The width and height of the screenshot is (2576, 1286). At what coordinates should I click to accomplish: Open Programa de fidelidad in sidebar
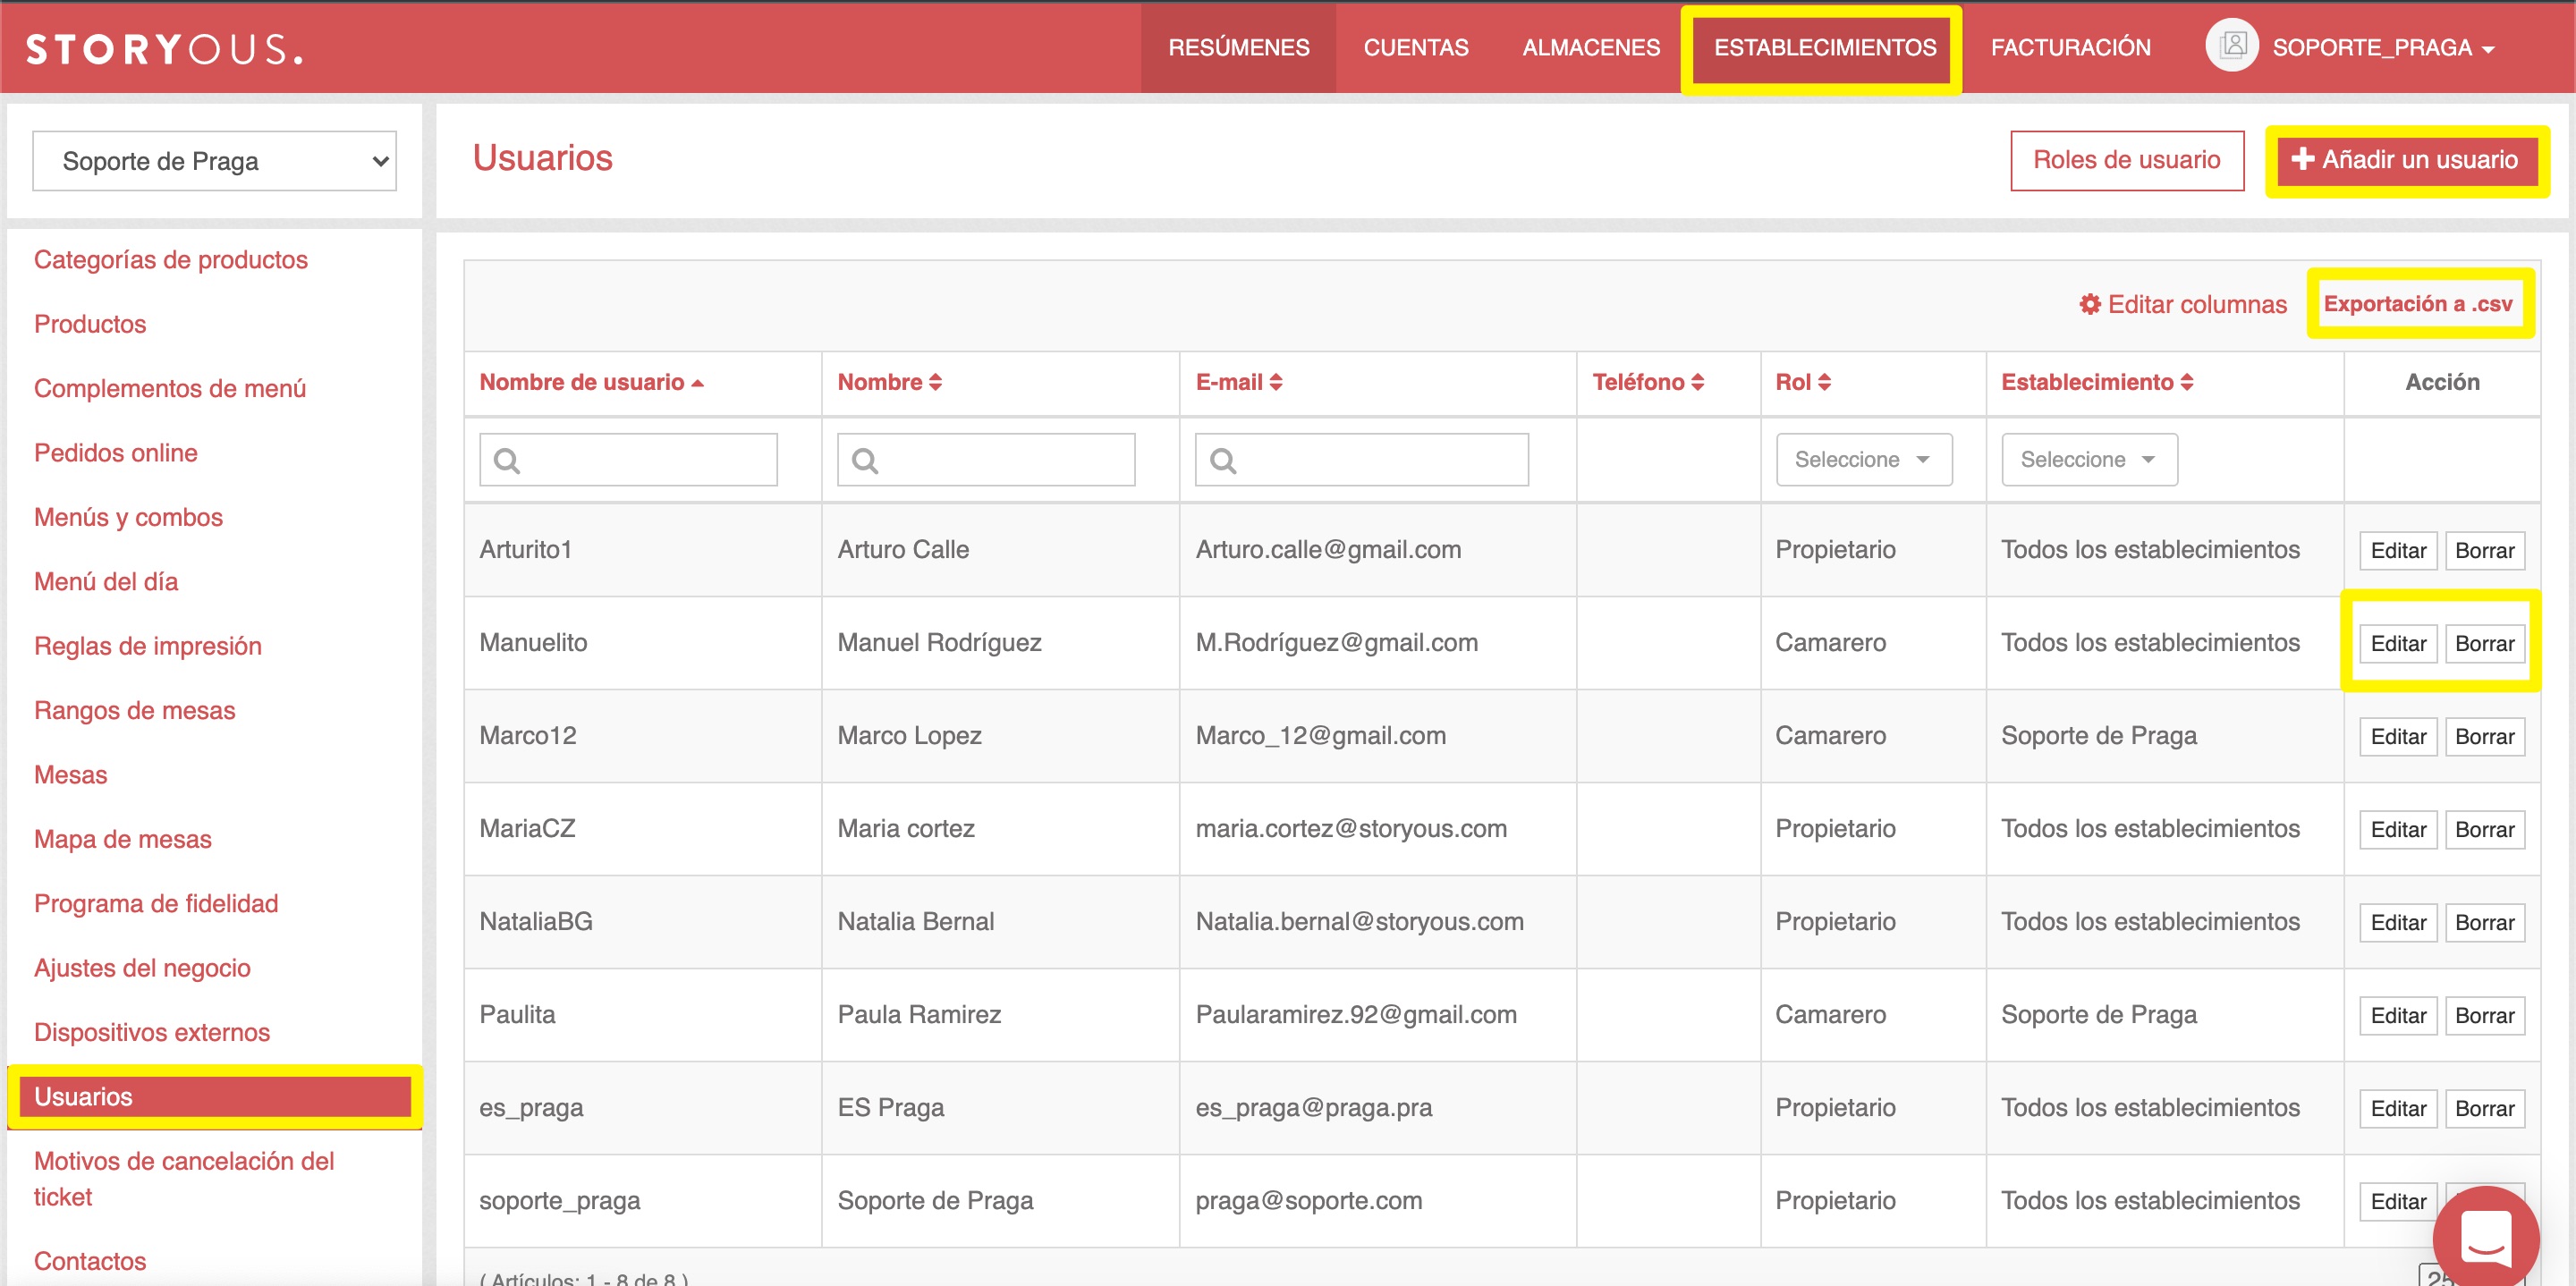[x=156, y=903]
